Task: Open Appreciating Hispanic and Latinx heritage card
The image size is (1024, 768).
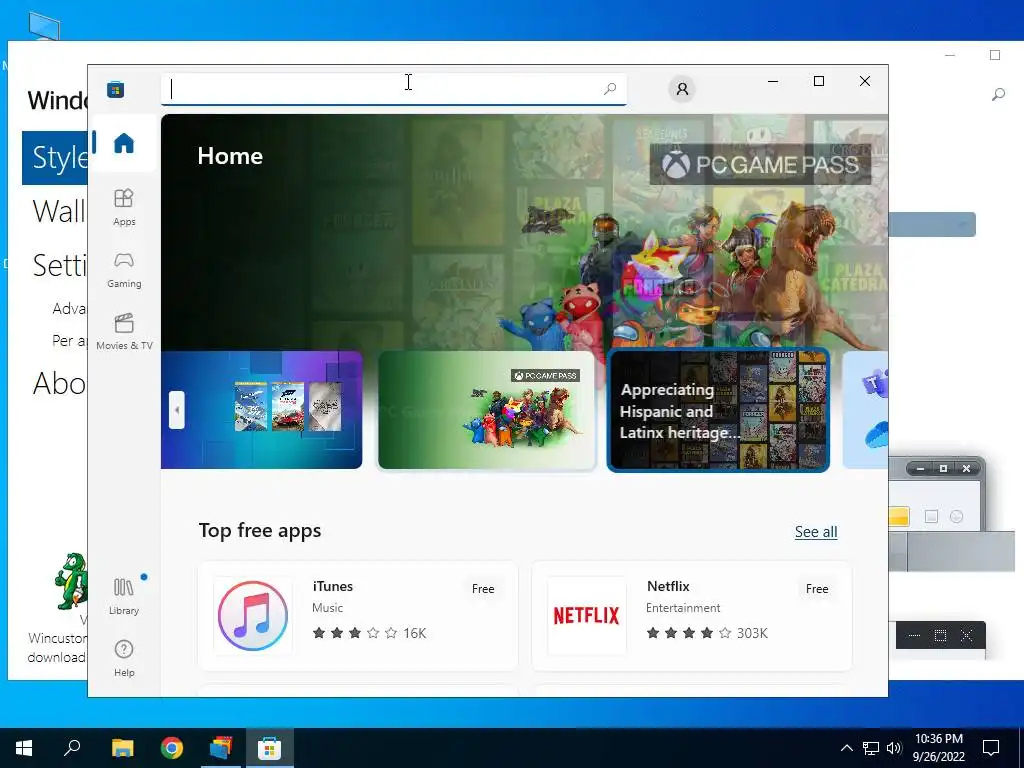Action: coord(718,410)
